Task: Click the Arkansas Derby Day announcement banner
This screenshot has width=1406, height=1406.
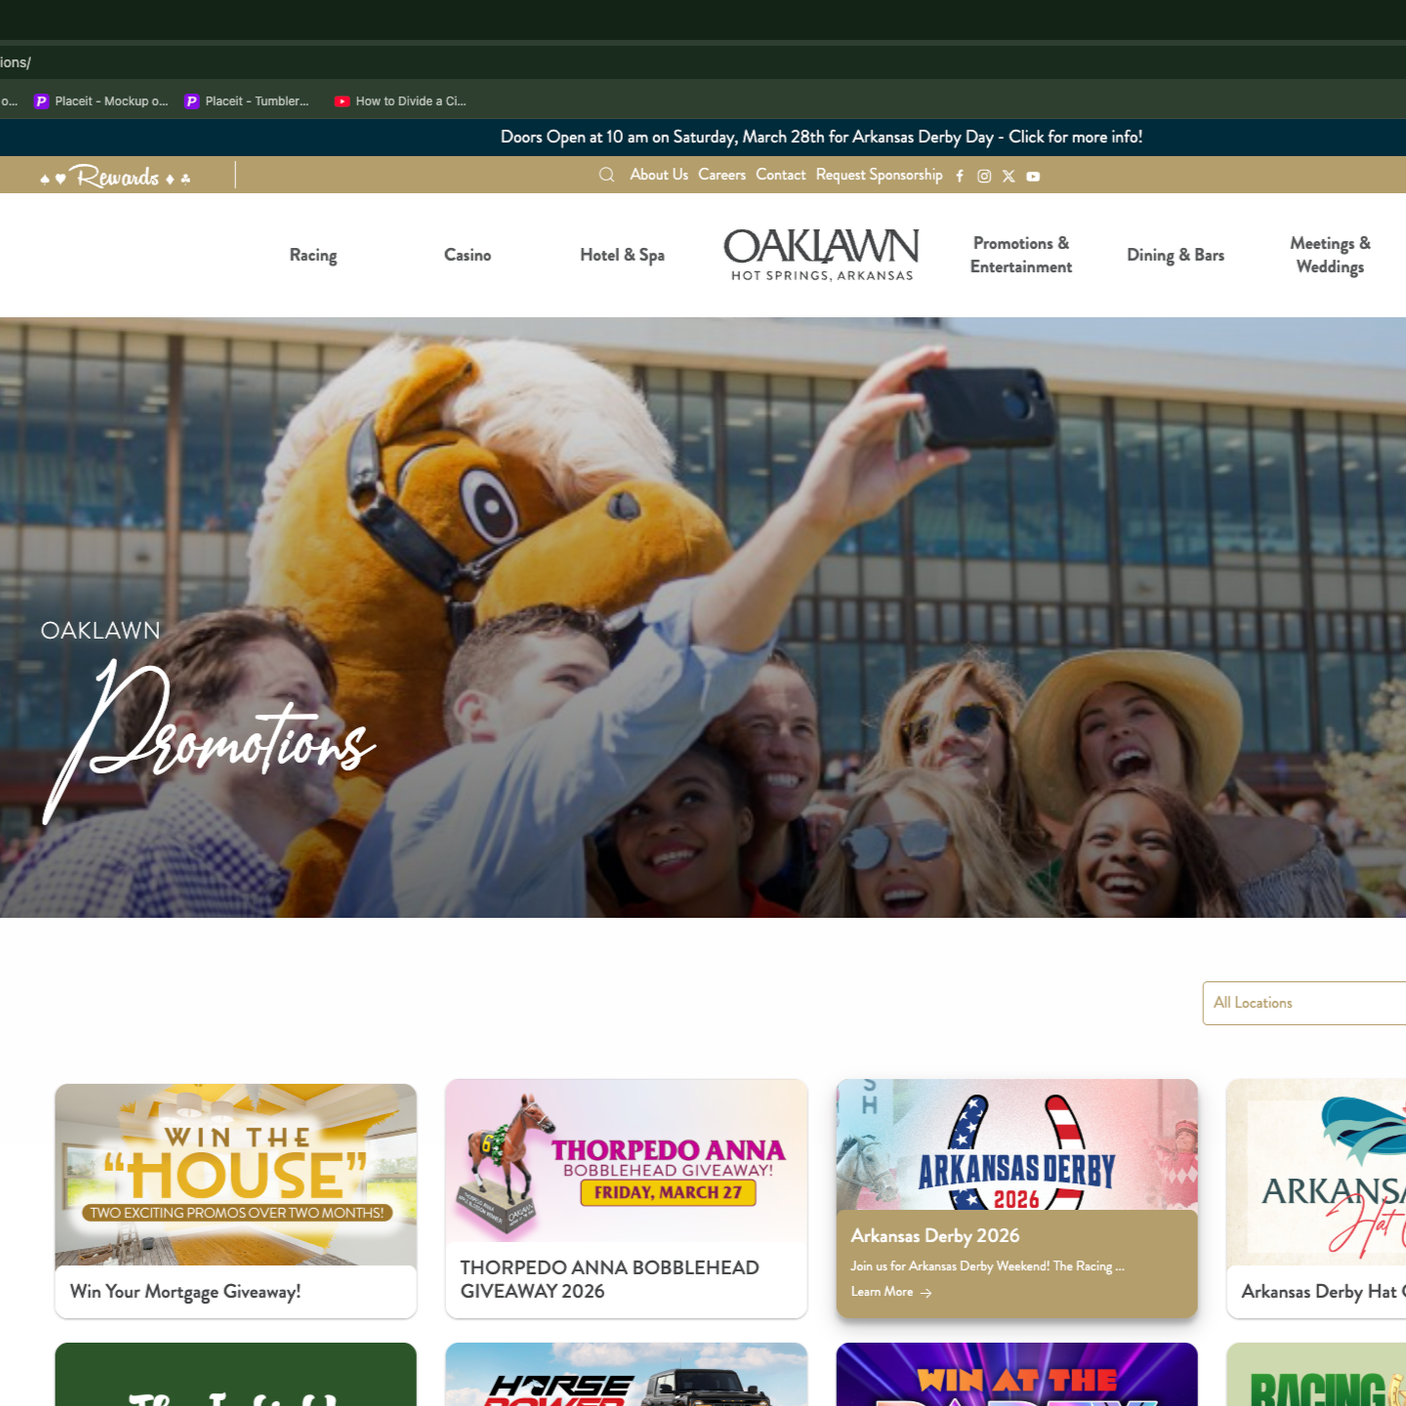Action: (x=821, y=137)
